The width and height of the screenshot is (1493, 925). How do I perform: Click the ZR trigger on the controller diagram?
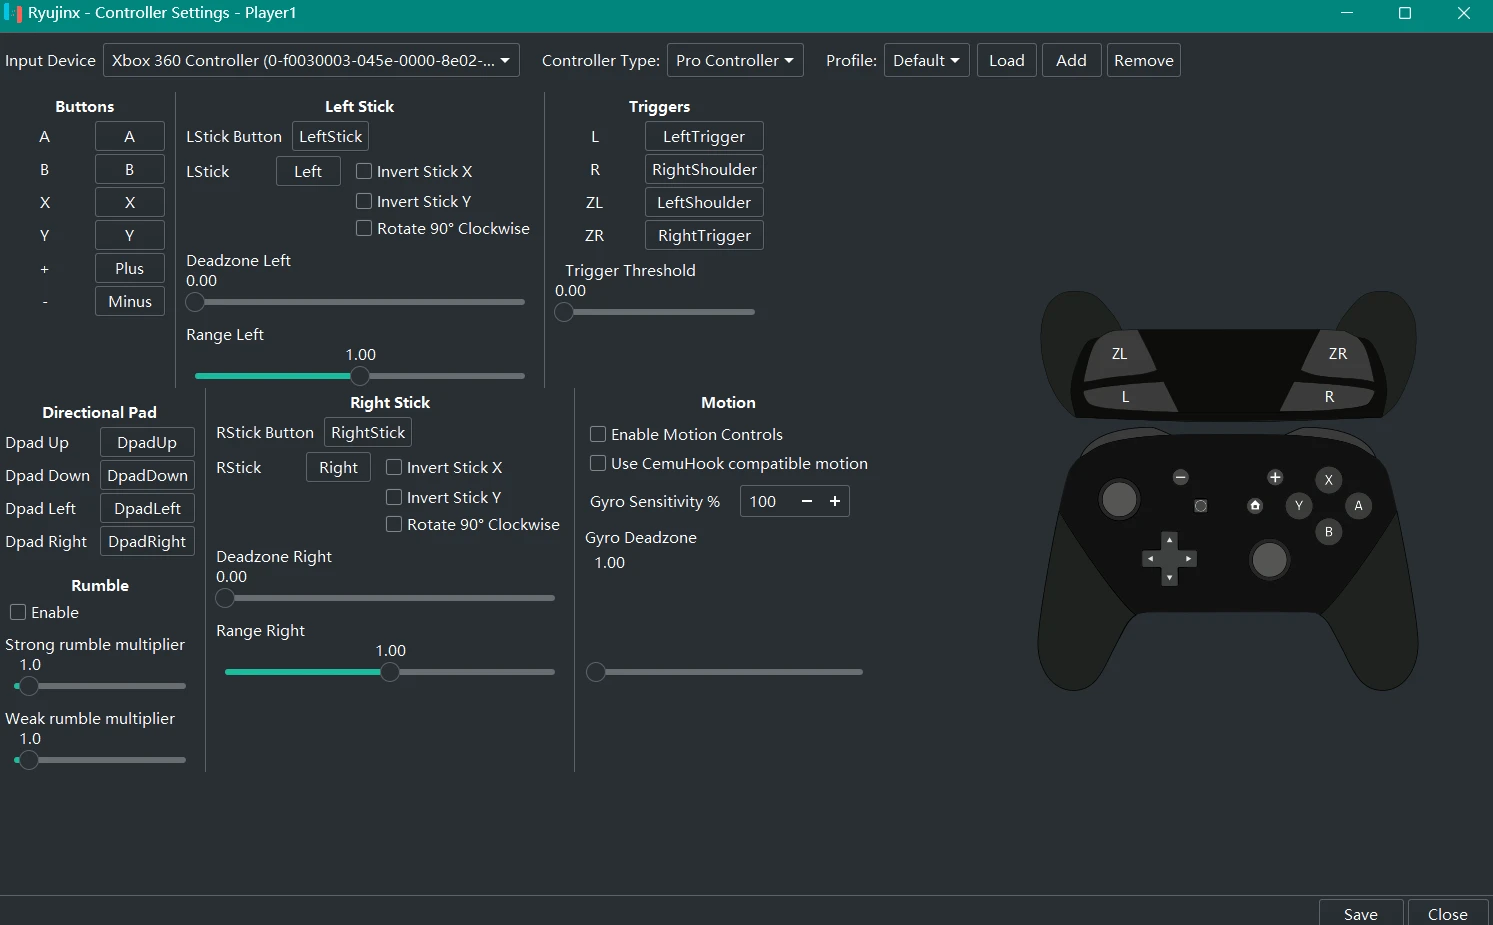click(x=1337, y=355)
